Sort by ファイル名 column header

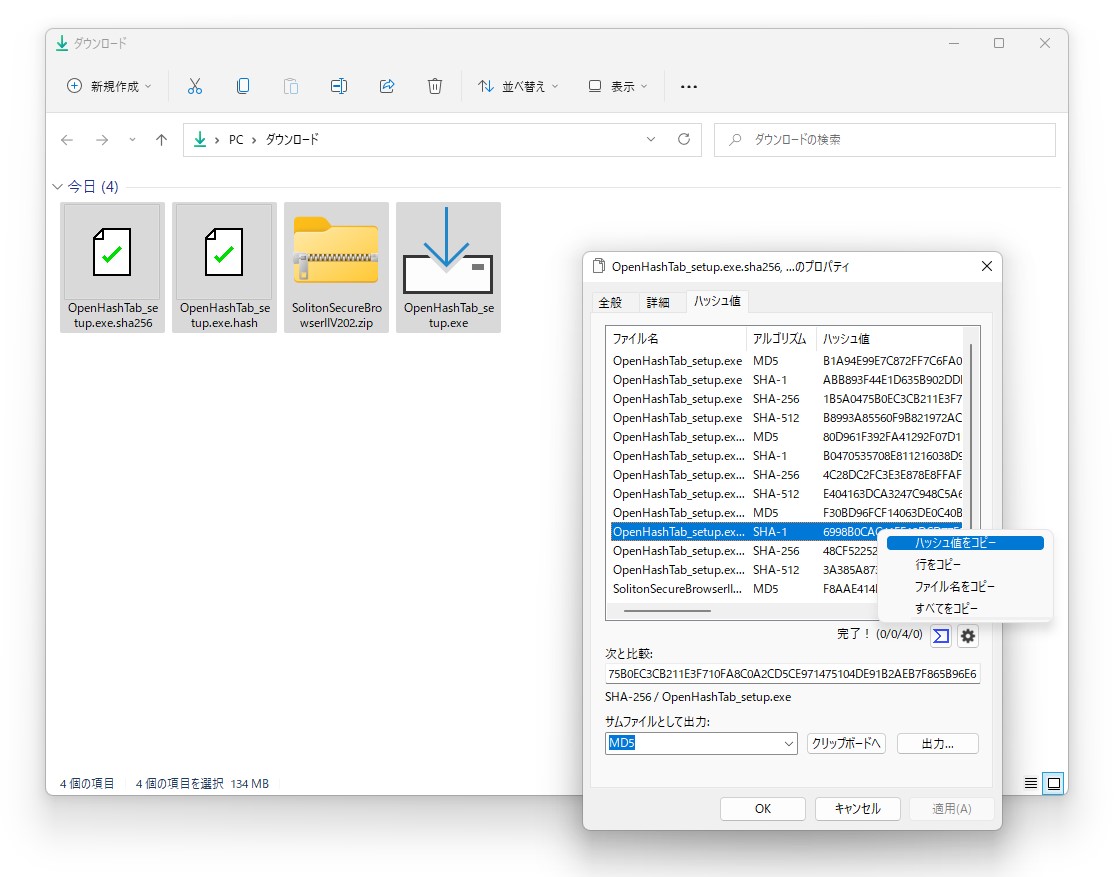[x=675, y=339]
